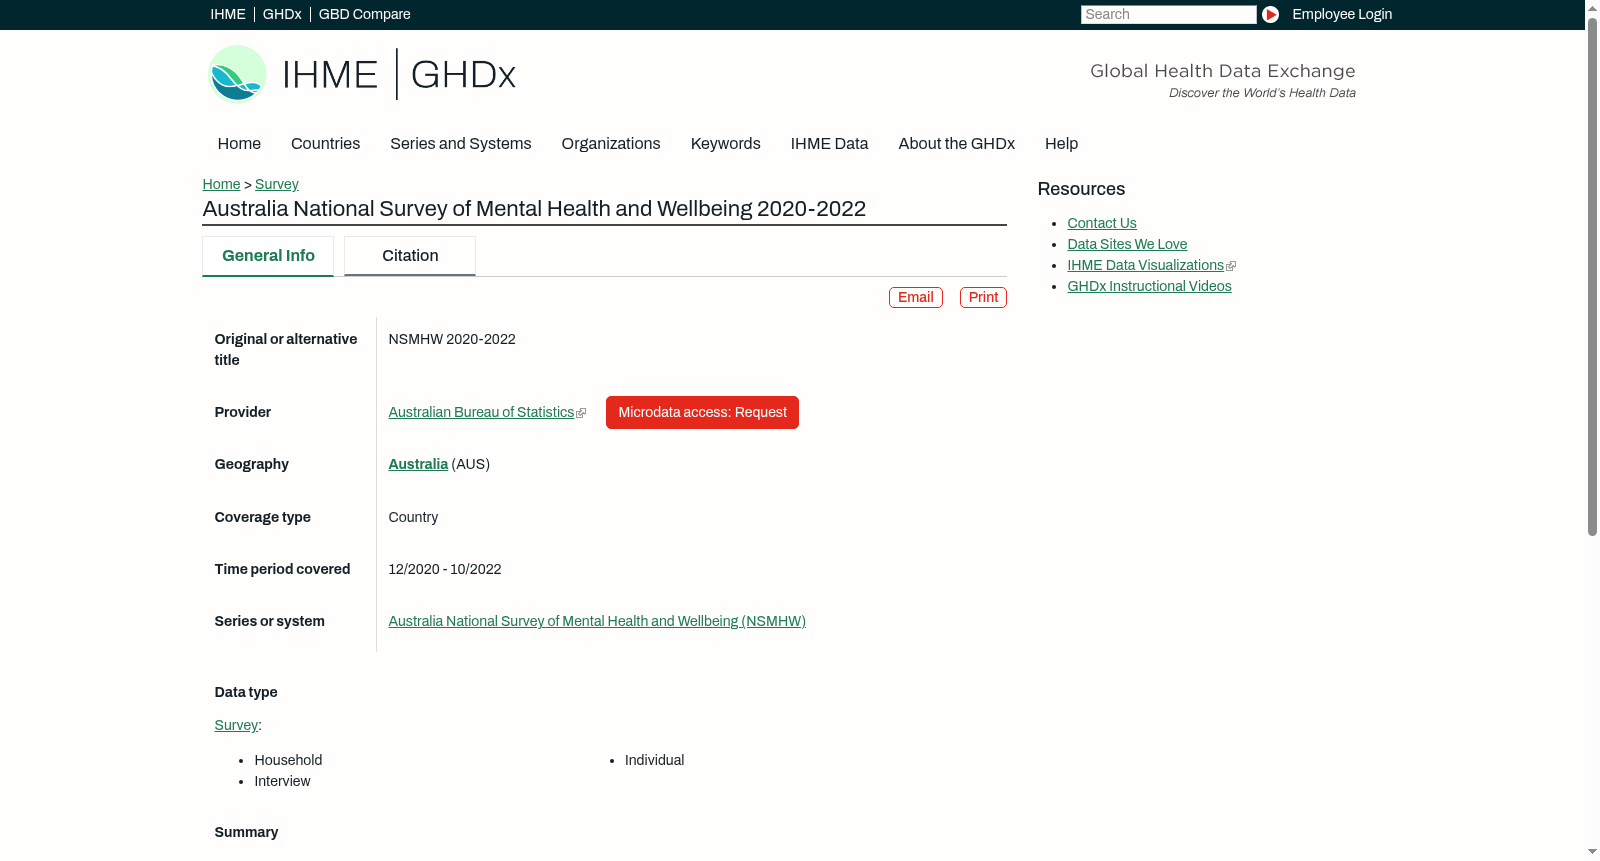Open the Home menu item
This screenshot has height=861, width=1600.
pos(239,143)
